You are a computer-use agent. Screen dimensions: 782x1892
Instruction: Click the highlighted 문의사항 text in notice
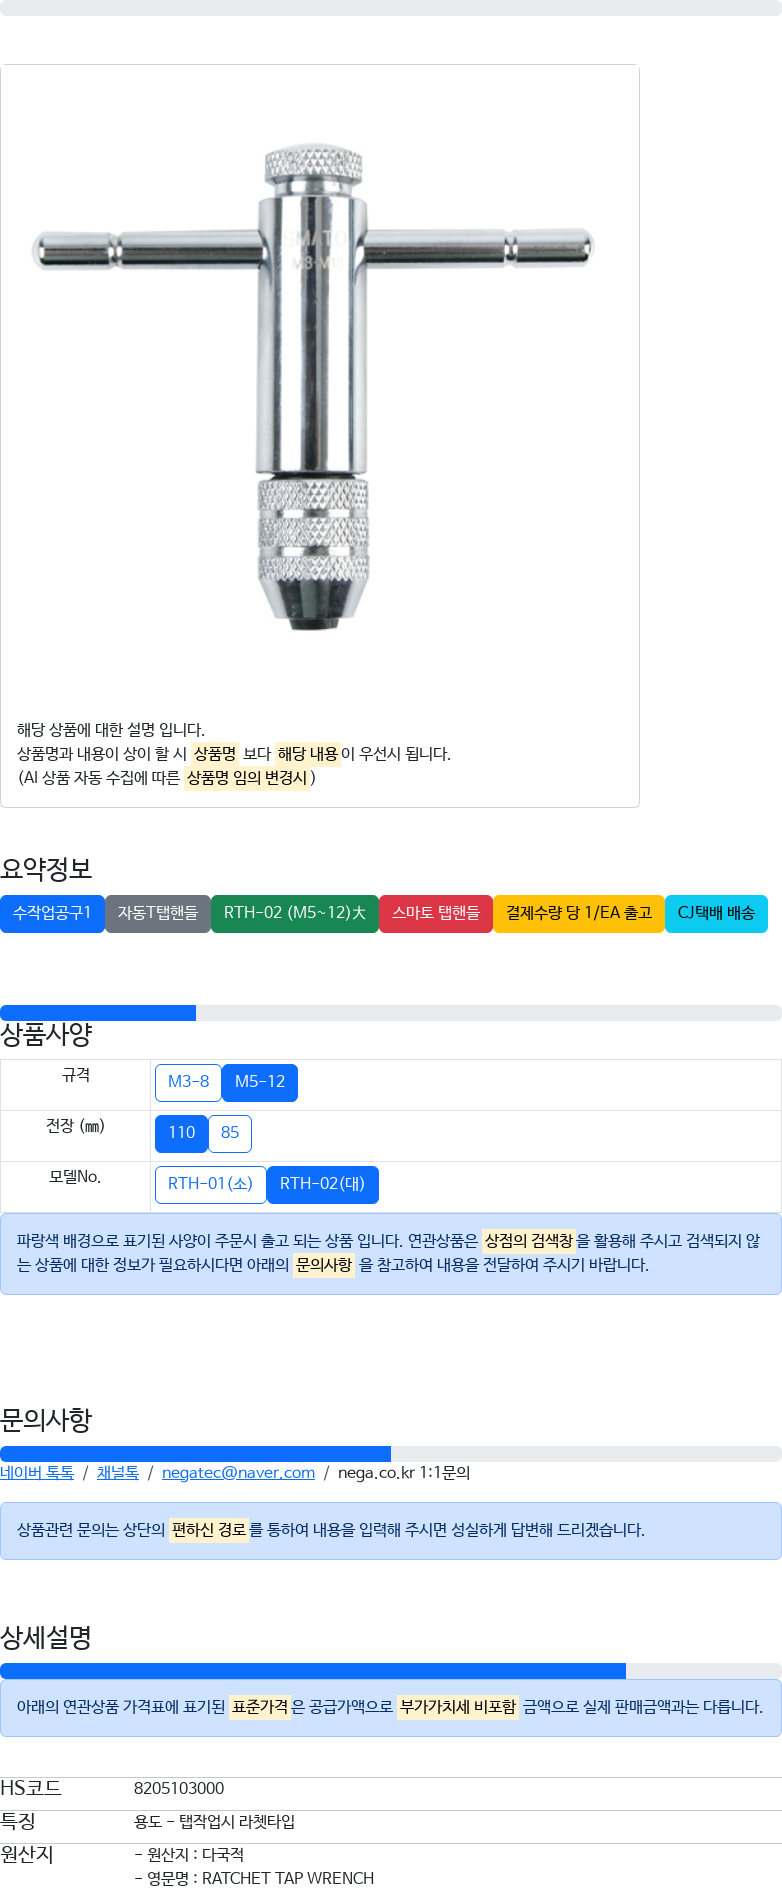[x=324, y=1265]
